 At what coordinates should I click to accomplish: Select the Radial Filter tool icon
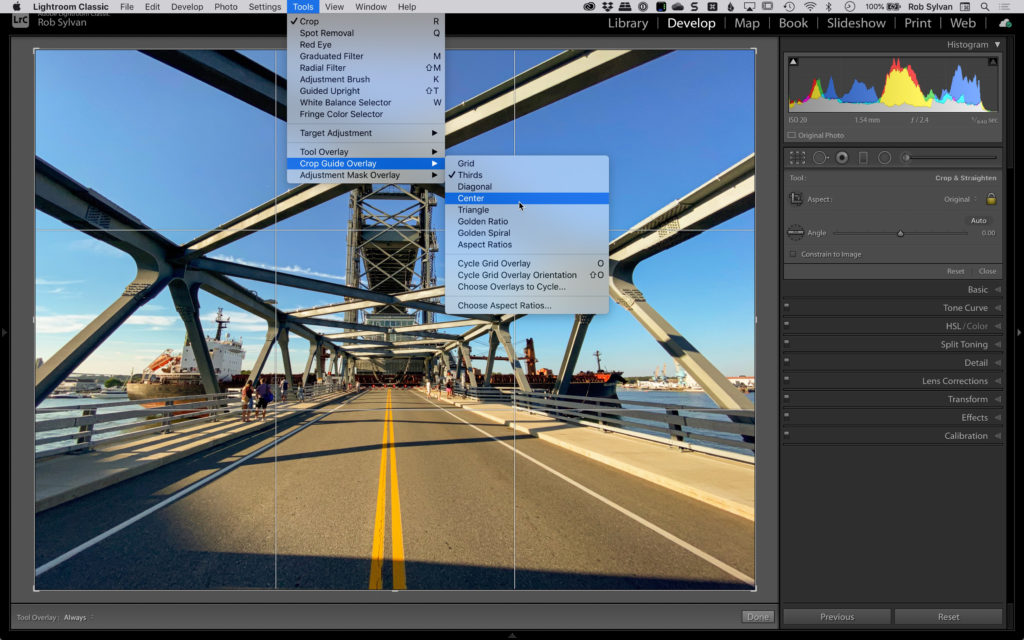coord(884,157)
